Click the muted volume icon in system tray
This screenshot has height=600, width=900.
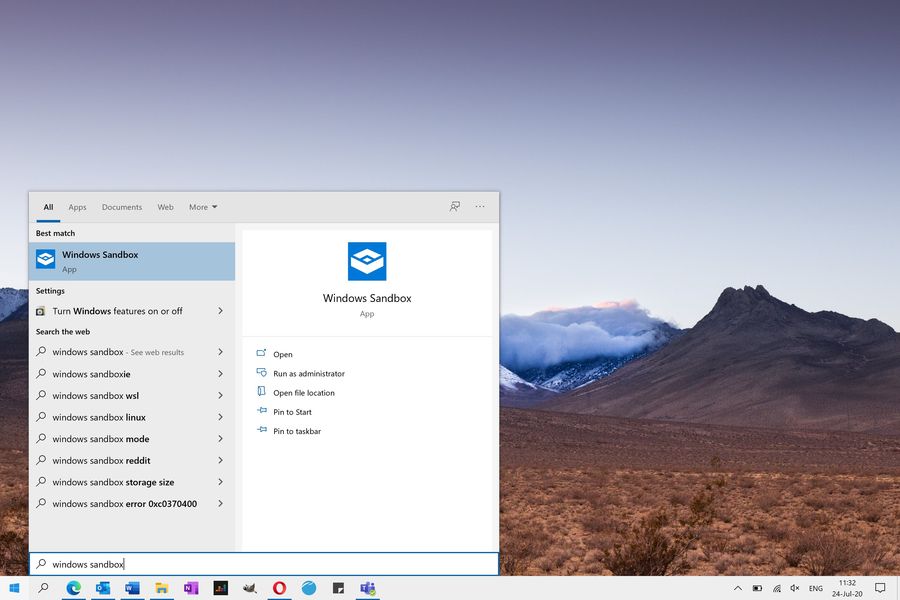click(x=795, y=588)
